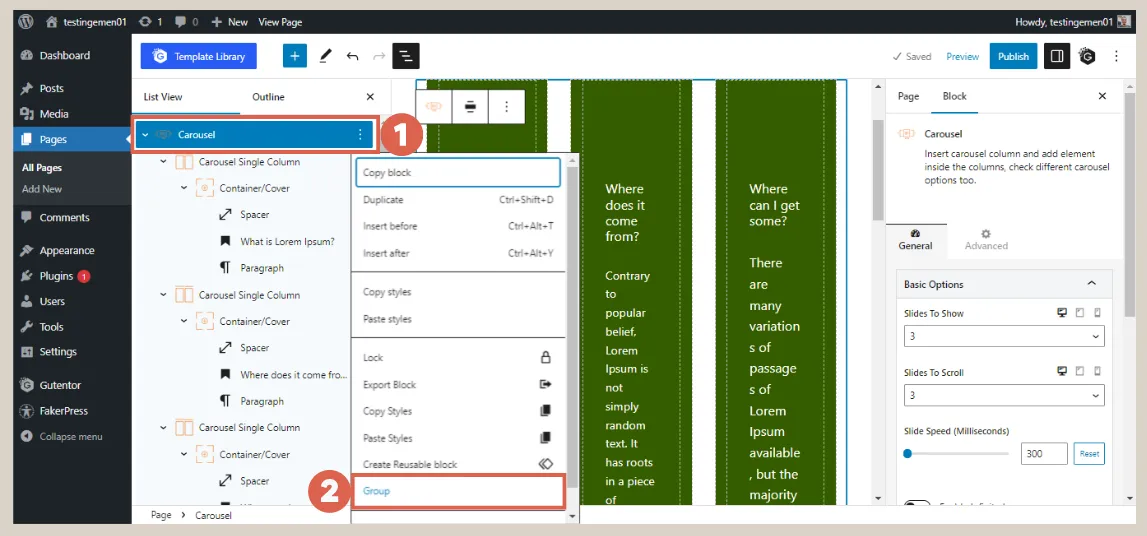Open the Slides To Show dropdown
Image resolution: width=1147 pixels, height=536 pixels.
(1003, 338)
